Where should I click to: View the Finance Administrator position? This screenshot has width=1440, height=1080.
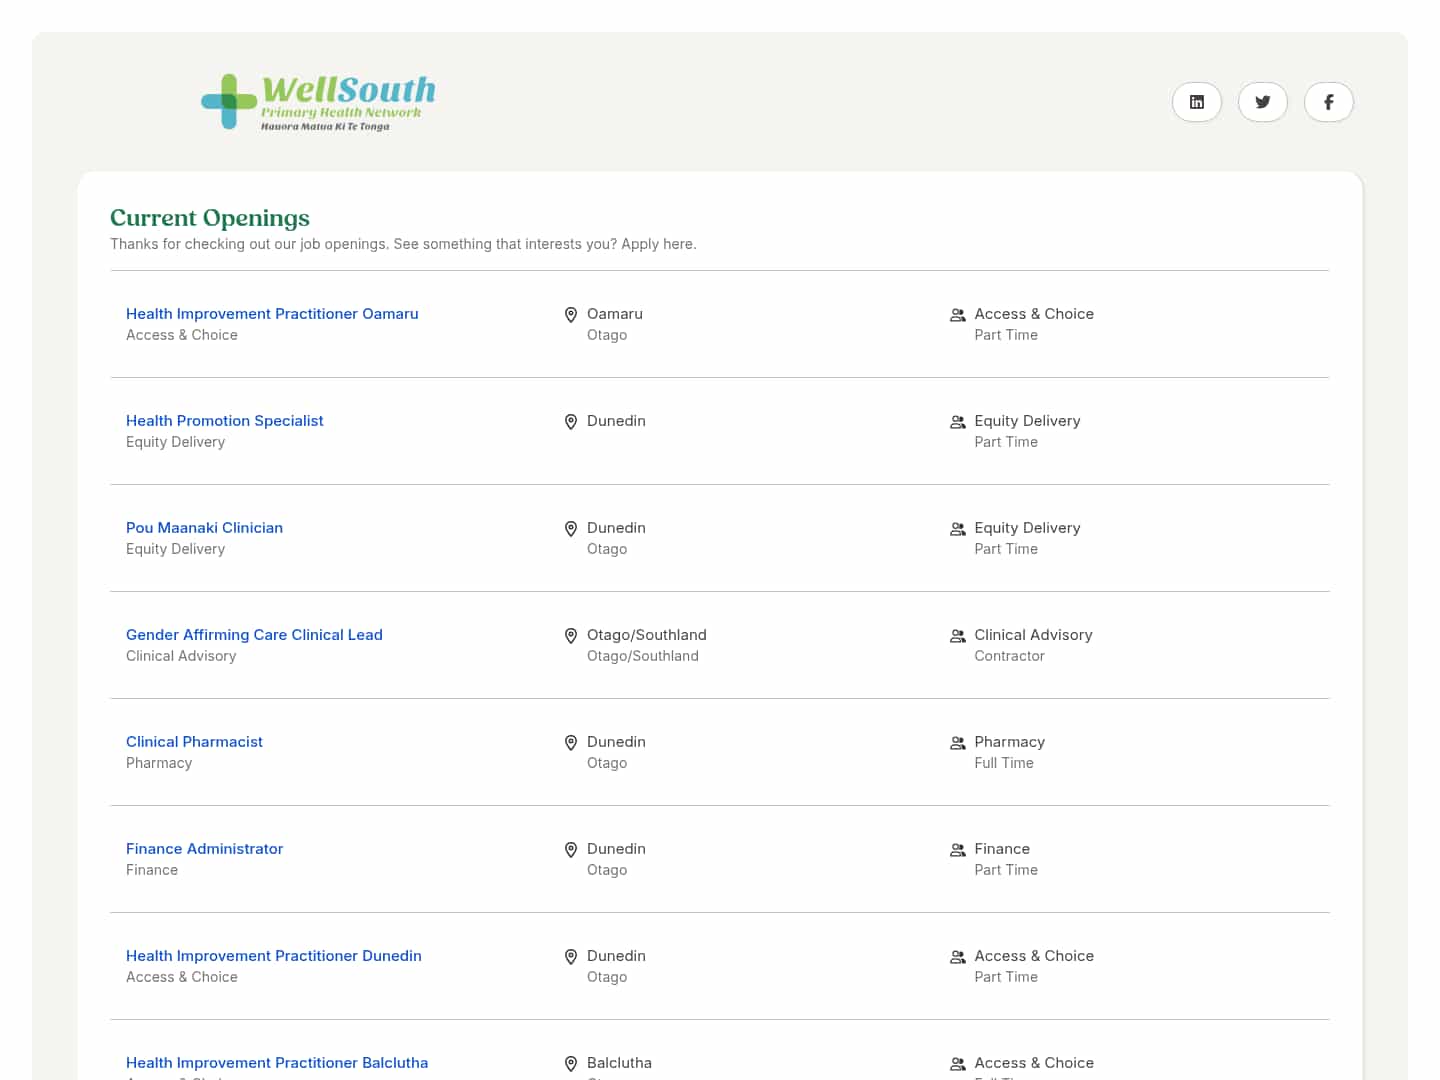204,848
